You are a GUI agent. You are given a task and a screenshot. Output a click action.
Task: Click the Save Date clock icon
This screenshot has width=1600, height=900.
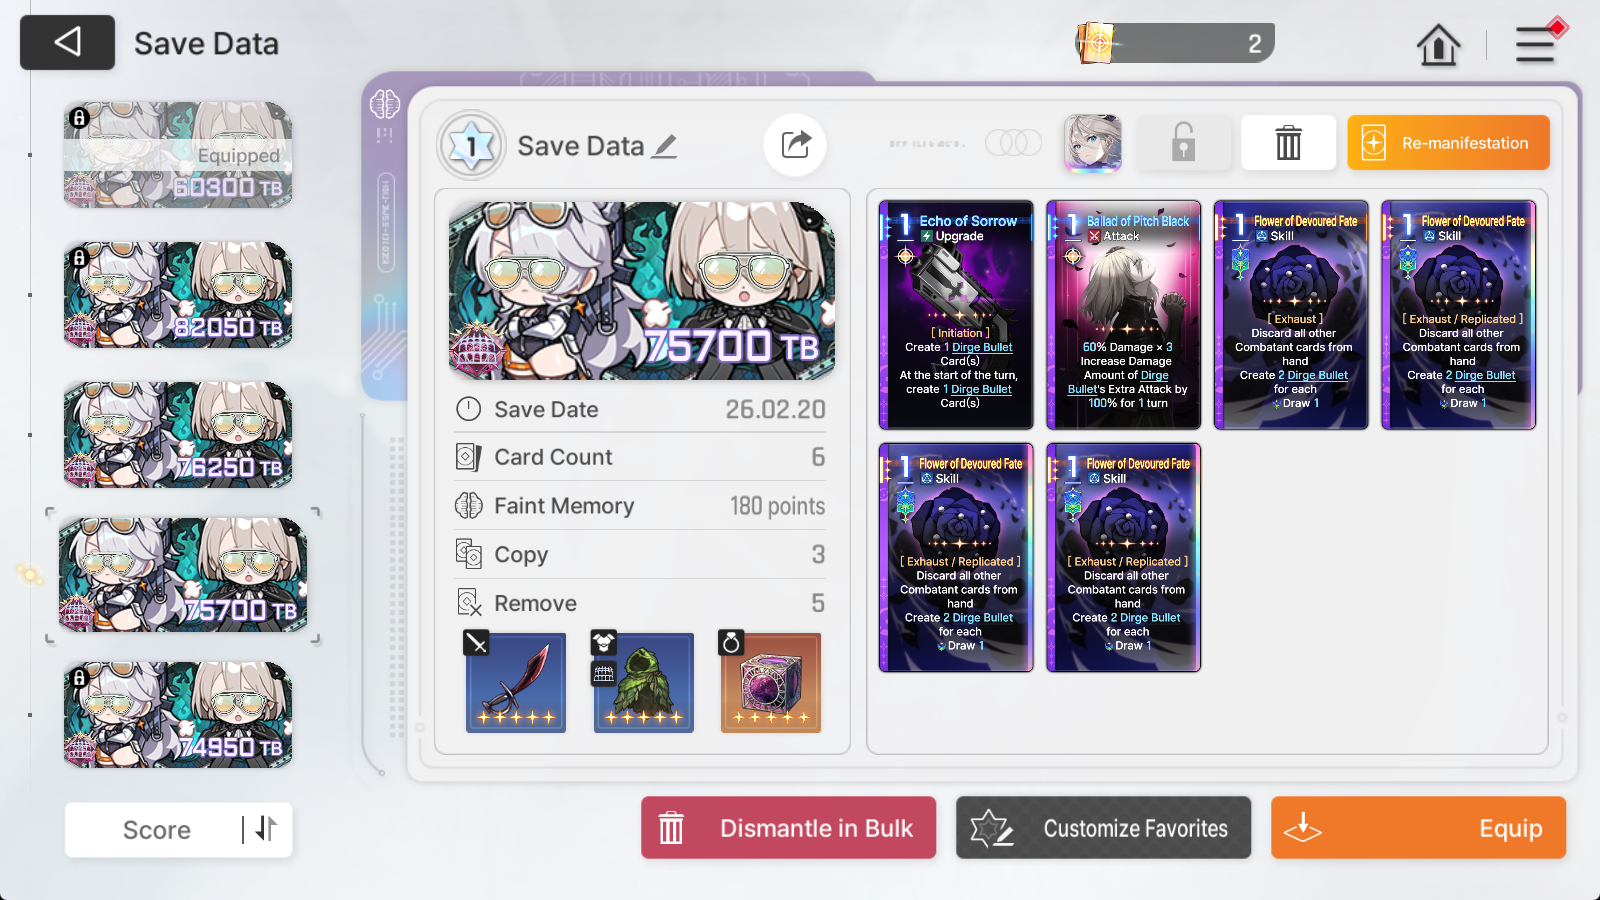coord(469,409)
